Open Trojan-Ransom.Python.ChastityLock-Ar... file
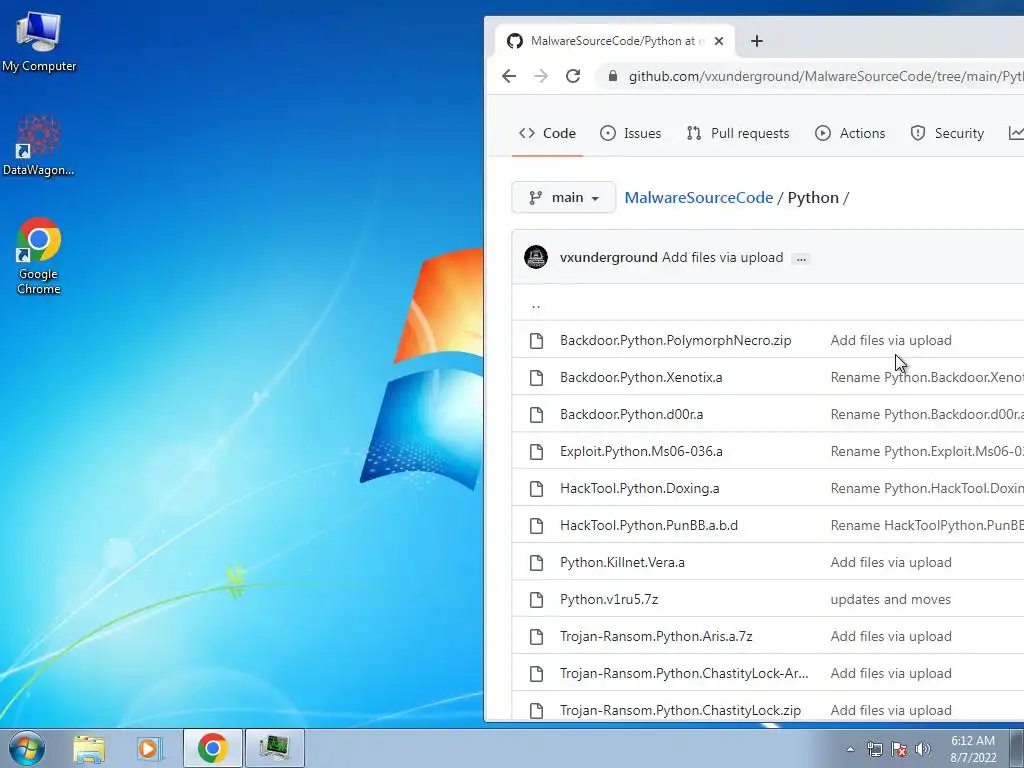1024x768 pixels. click(684, 673)
